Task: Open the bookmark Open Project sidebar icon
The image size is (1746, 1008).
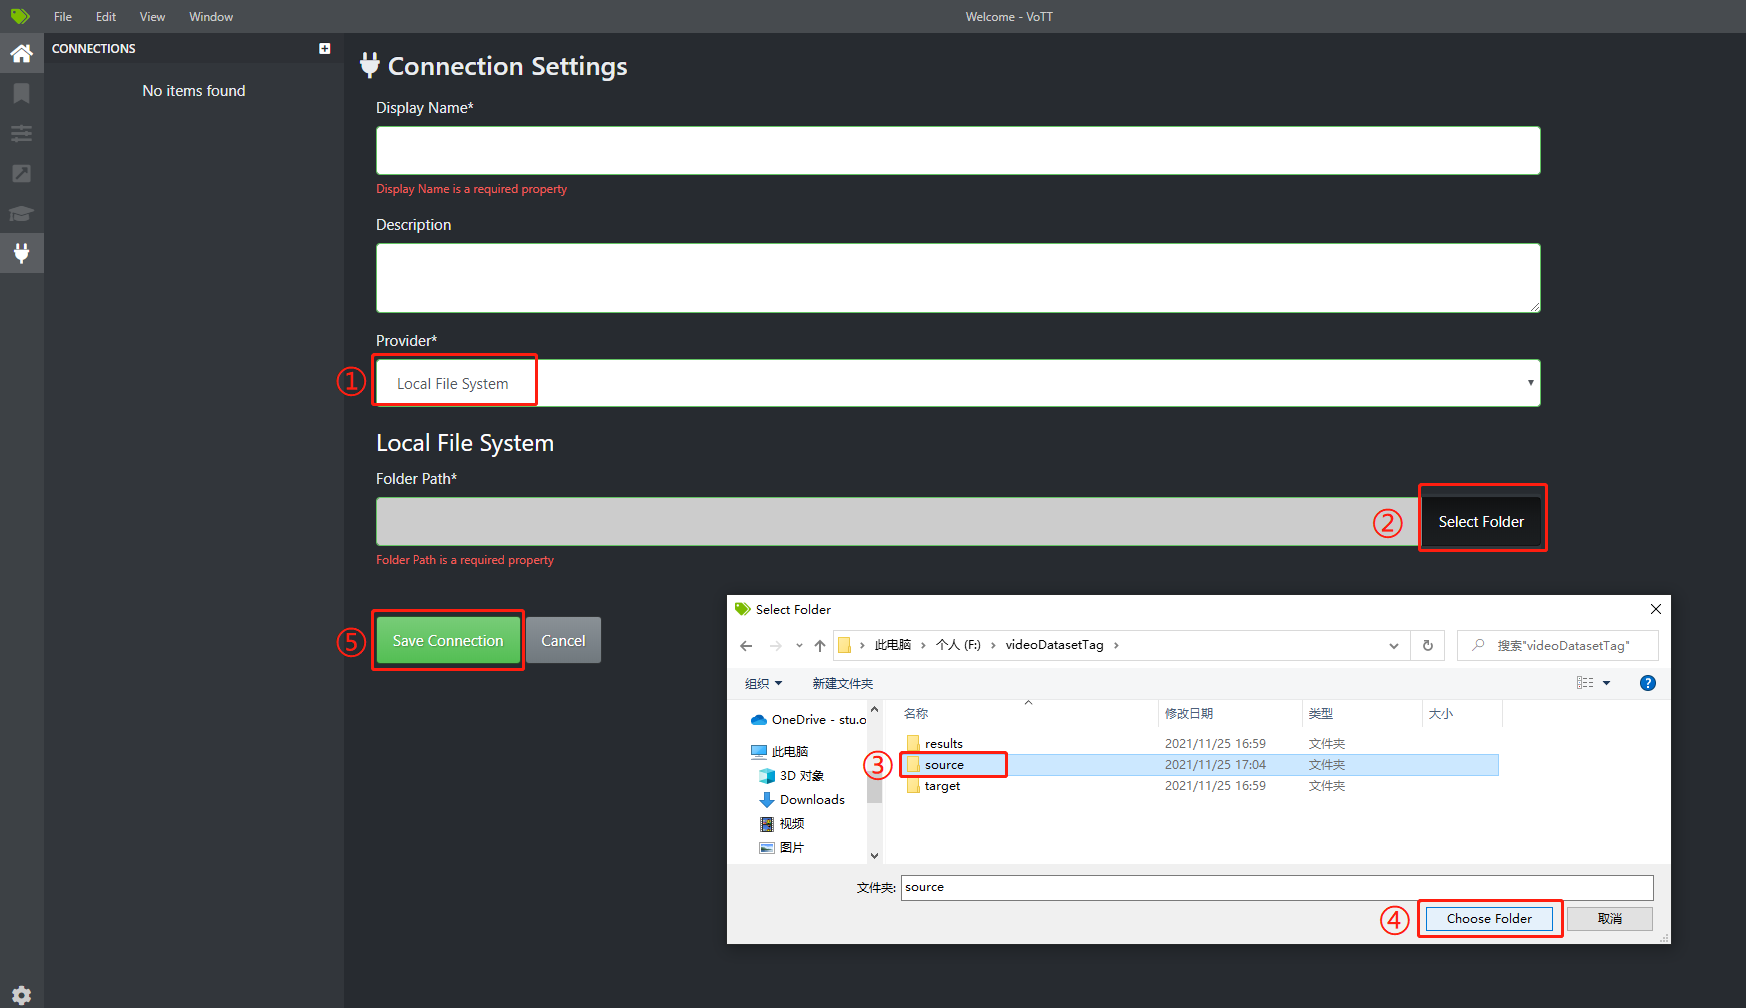Action: [21, 93]
